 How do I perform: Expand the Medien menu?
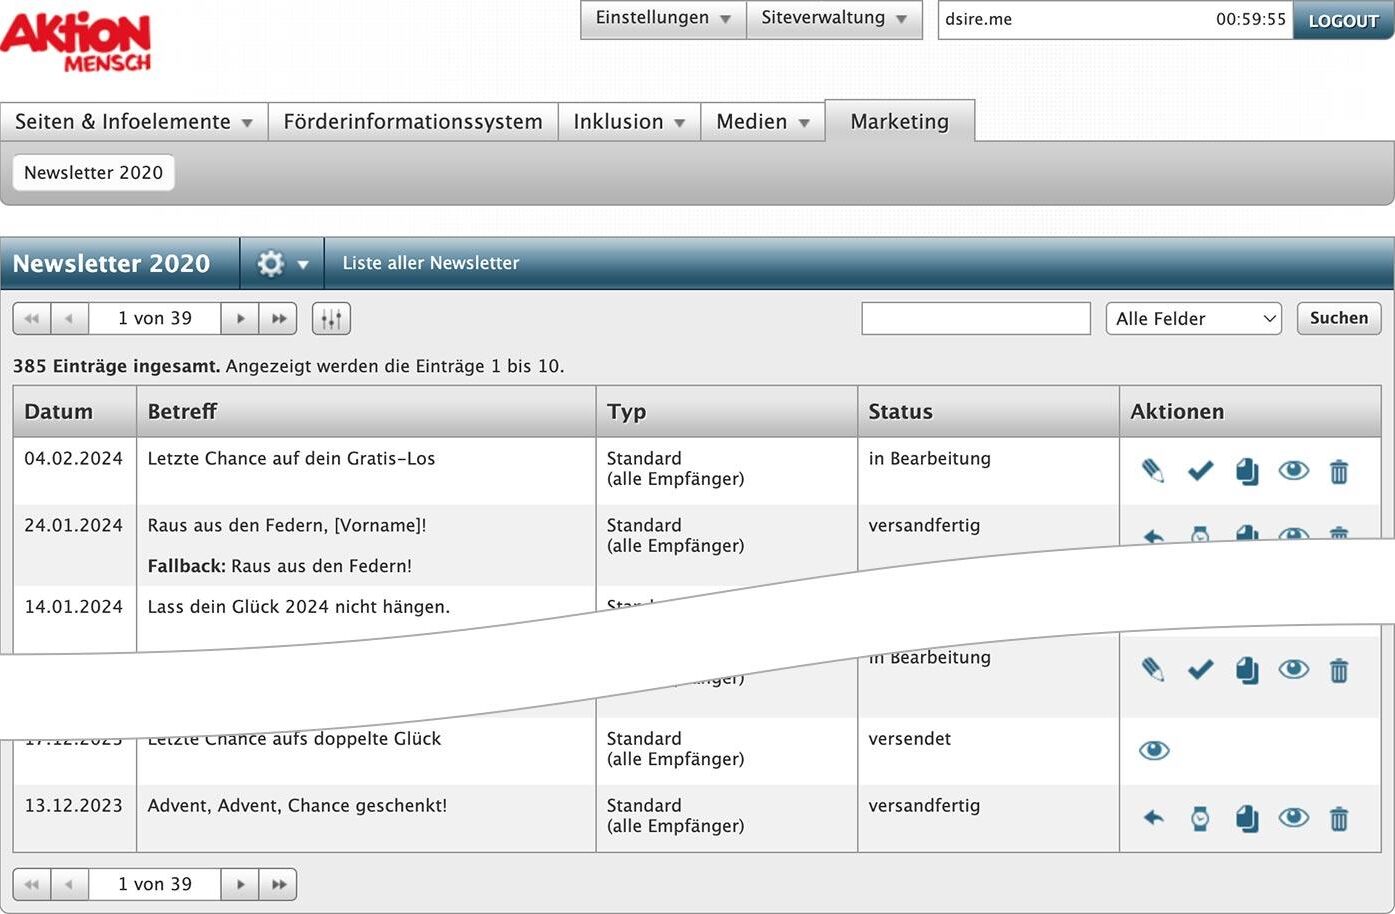(x=762, y=122)
